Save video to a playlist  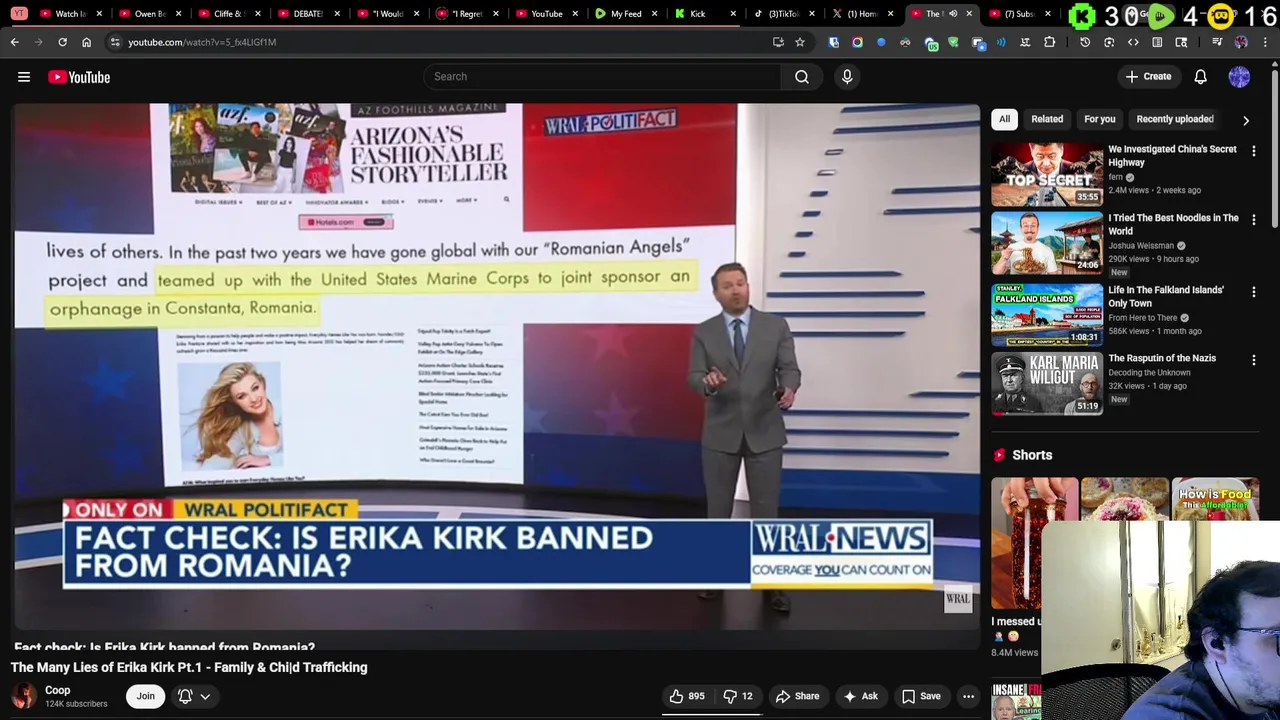(x=921, y=696)
